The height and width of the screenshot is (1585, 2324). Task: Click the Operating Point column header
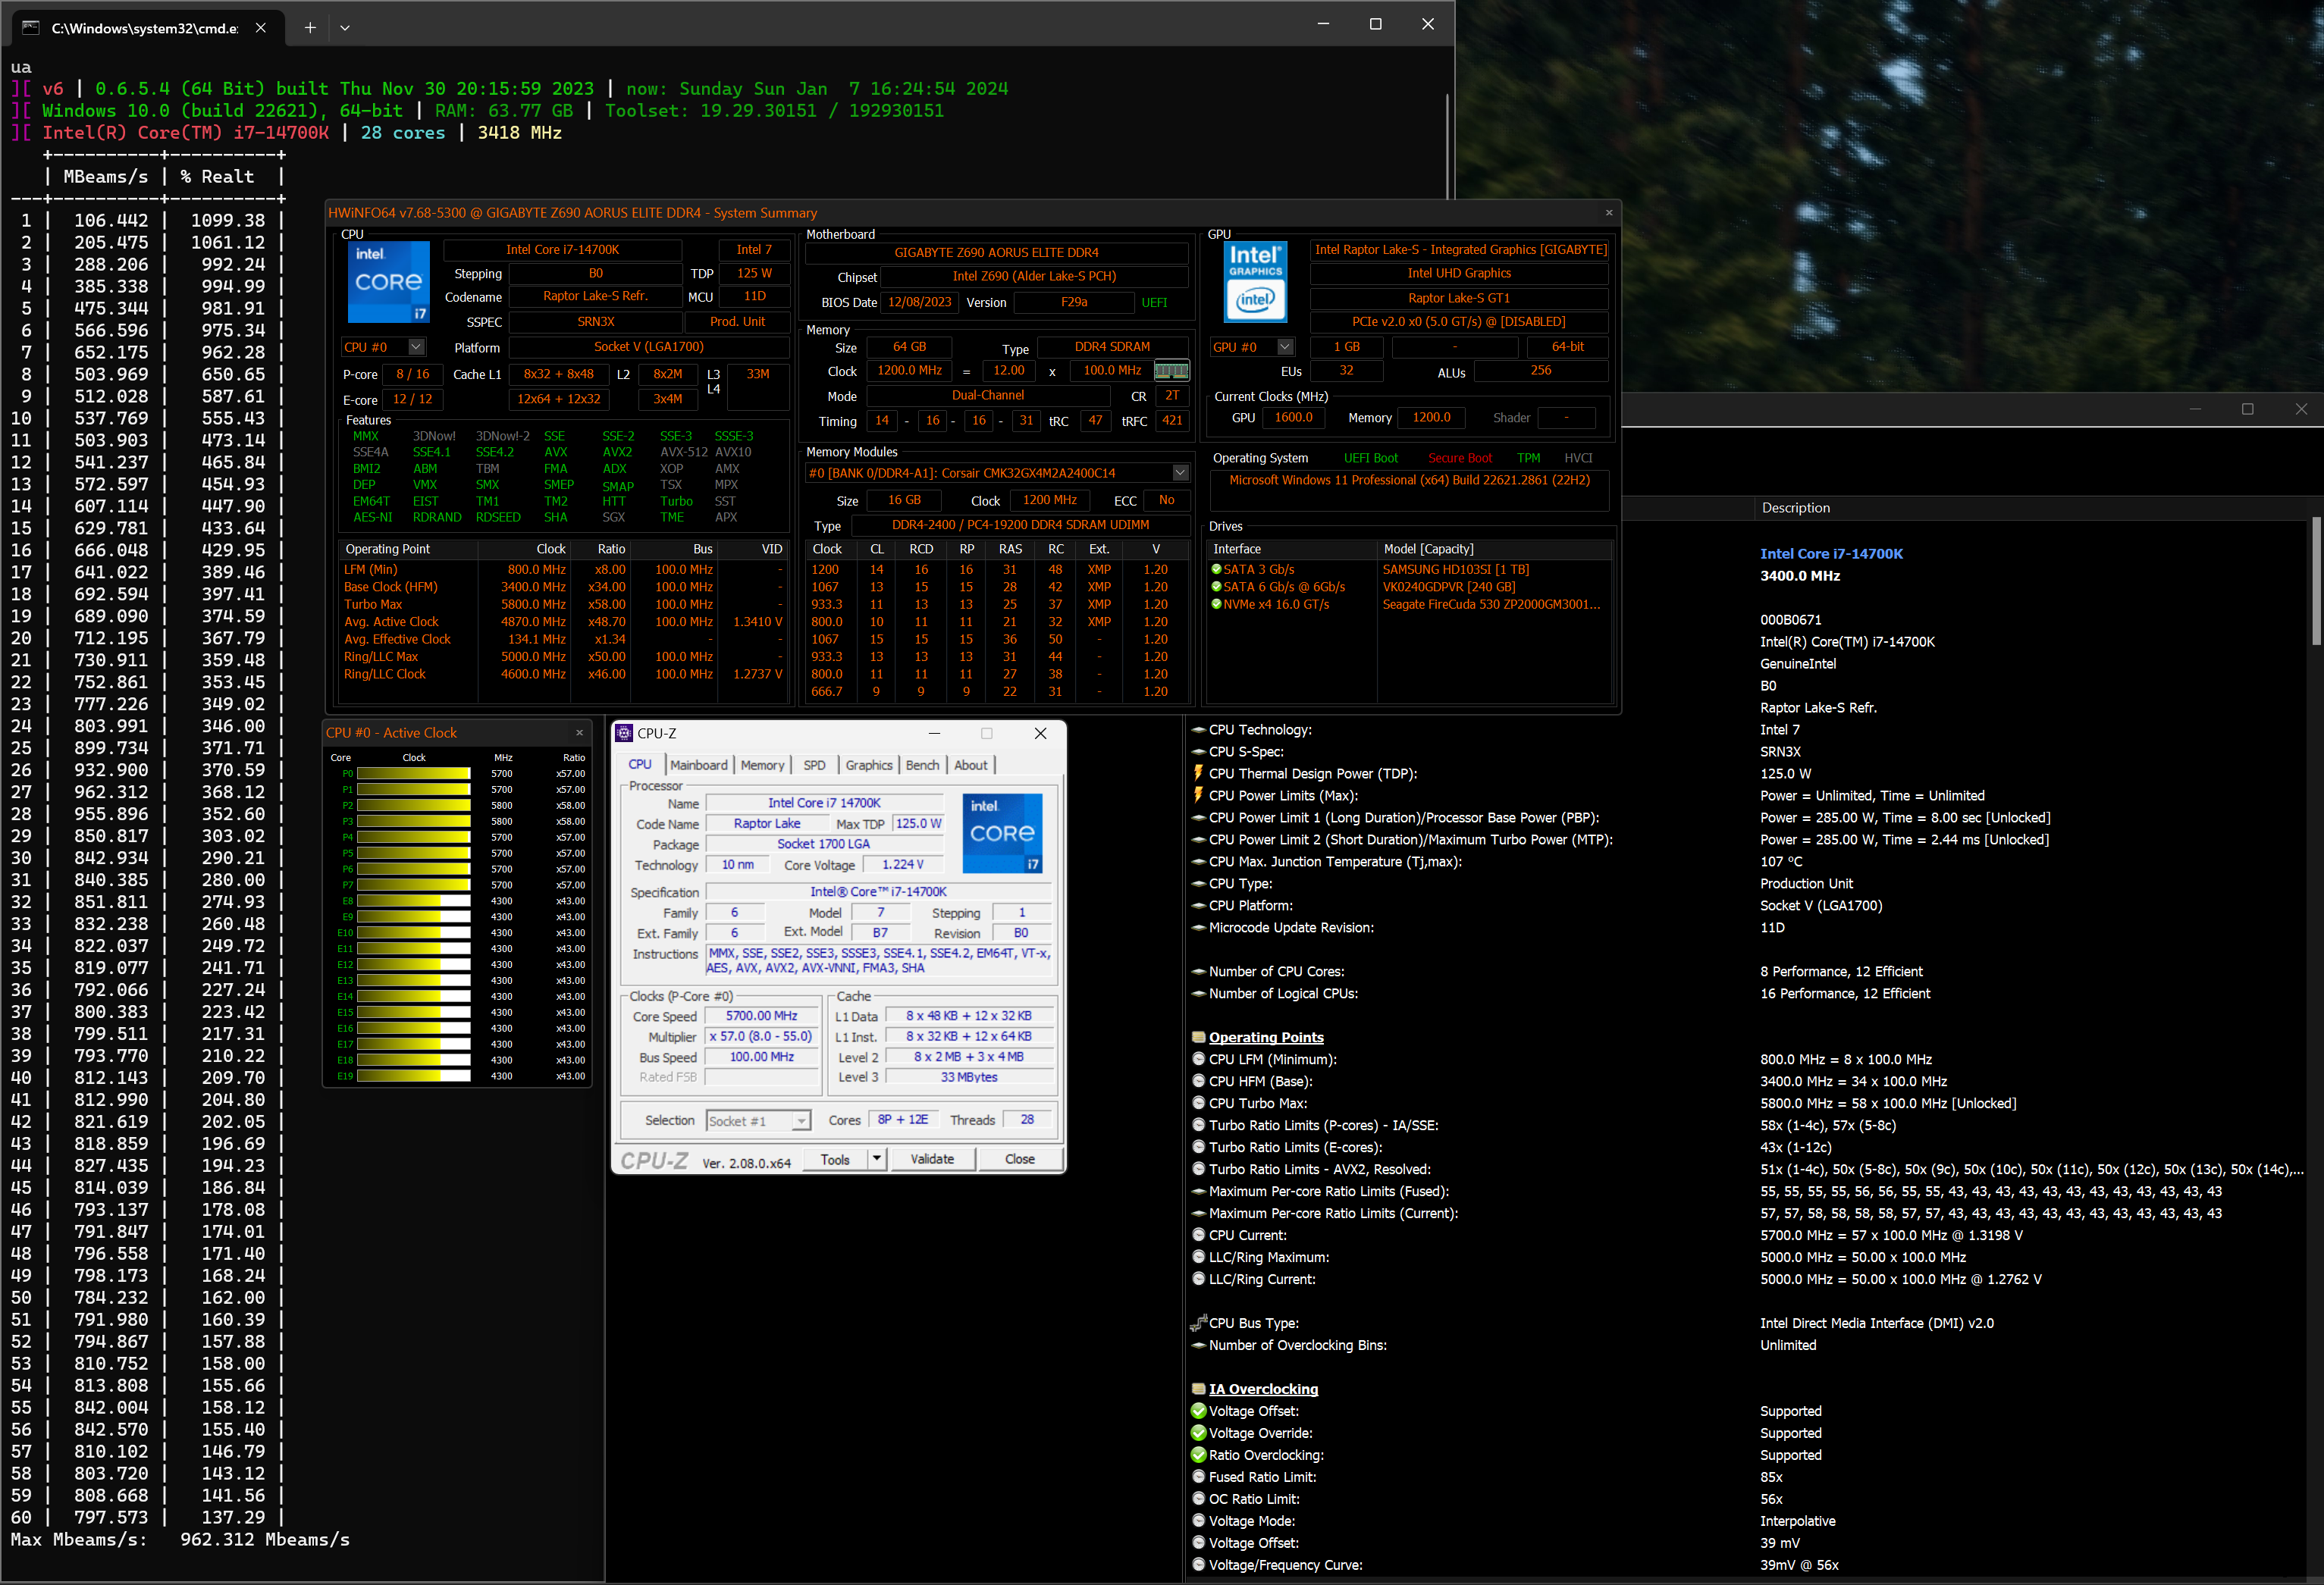408,549
